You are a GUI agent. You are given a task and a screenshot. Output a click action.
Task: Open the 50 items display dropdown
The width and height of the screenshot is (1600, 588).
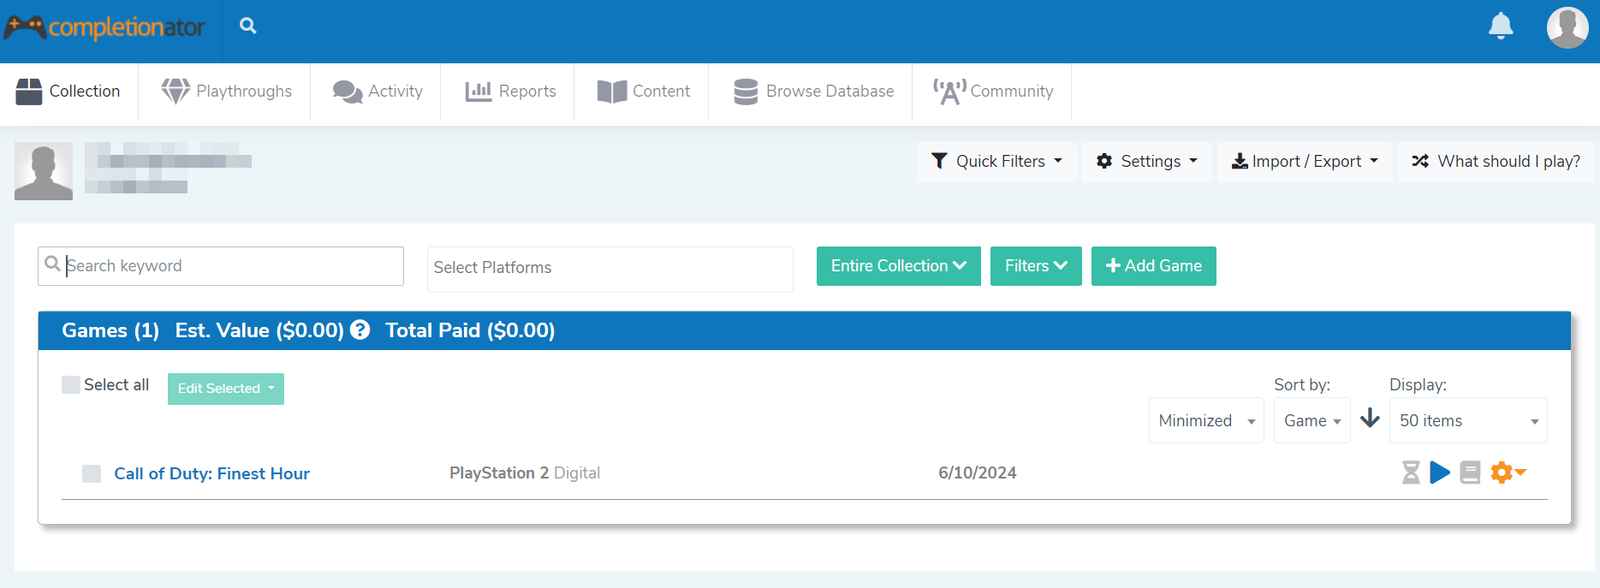click(x=1467, y=421)
